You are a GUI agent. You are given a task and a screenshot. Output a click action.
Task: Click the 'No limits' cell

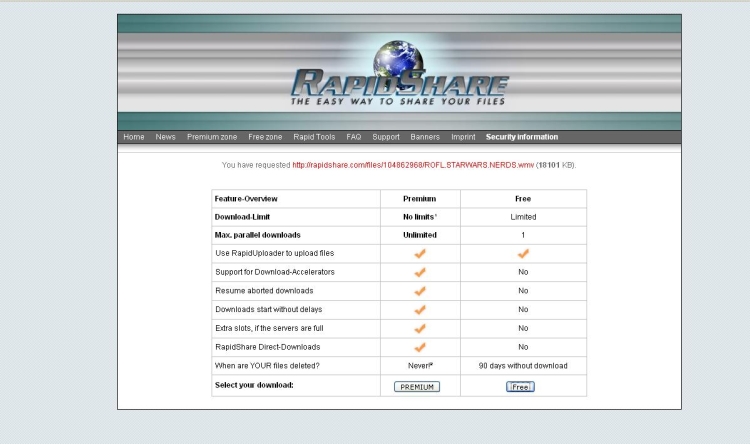click(420, 217)
